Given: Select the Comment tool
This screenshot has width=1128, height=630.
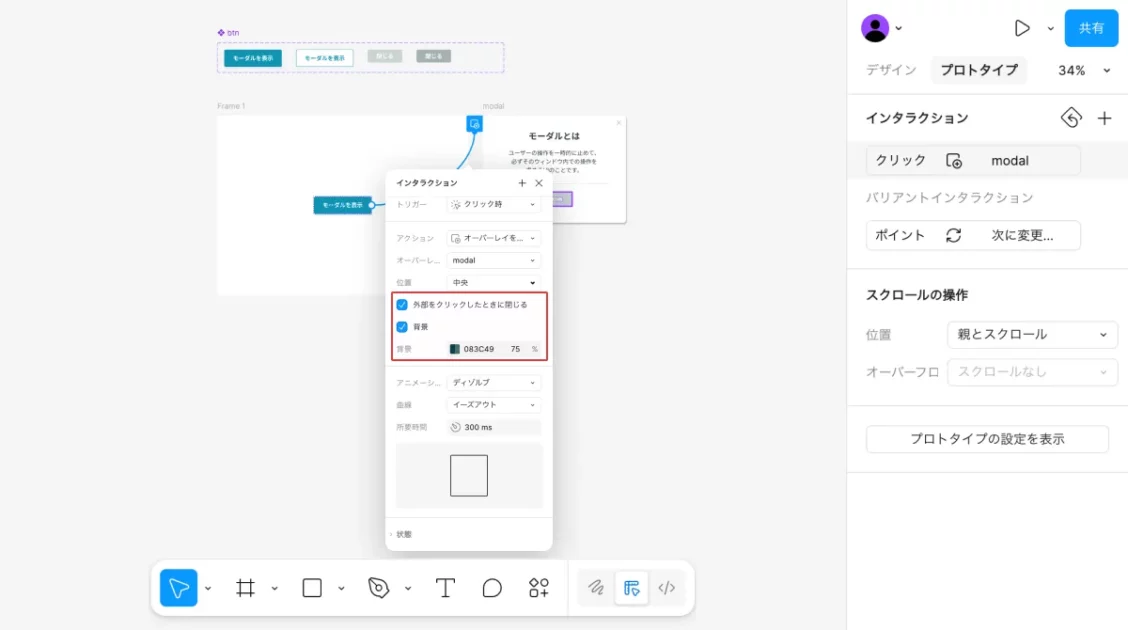Looking at the screenshot, I should [x=492, y=588].
